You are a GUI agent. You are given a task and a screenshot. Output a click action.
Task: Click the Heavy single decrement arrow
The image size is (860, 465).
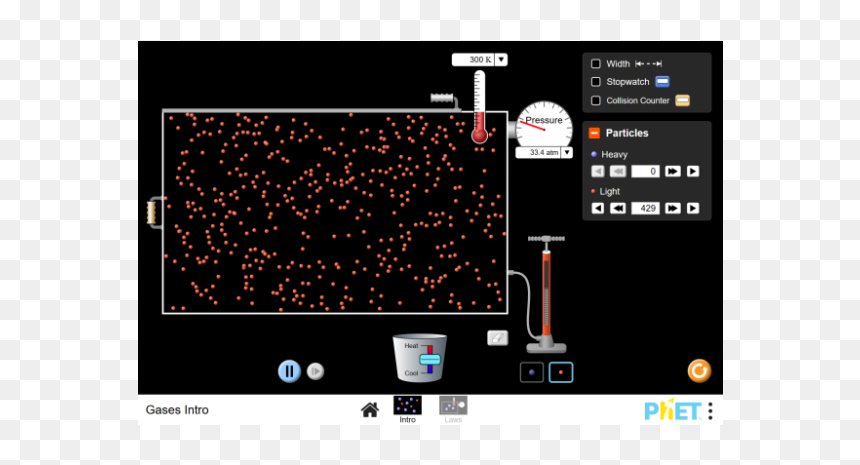click(598, 172)
